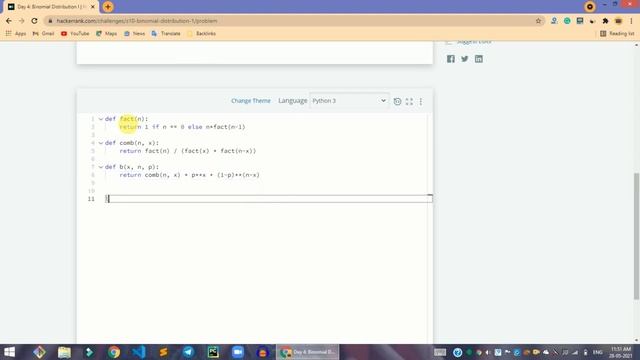Click the address bar URL

tap(137, 21)
